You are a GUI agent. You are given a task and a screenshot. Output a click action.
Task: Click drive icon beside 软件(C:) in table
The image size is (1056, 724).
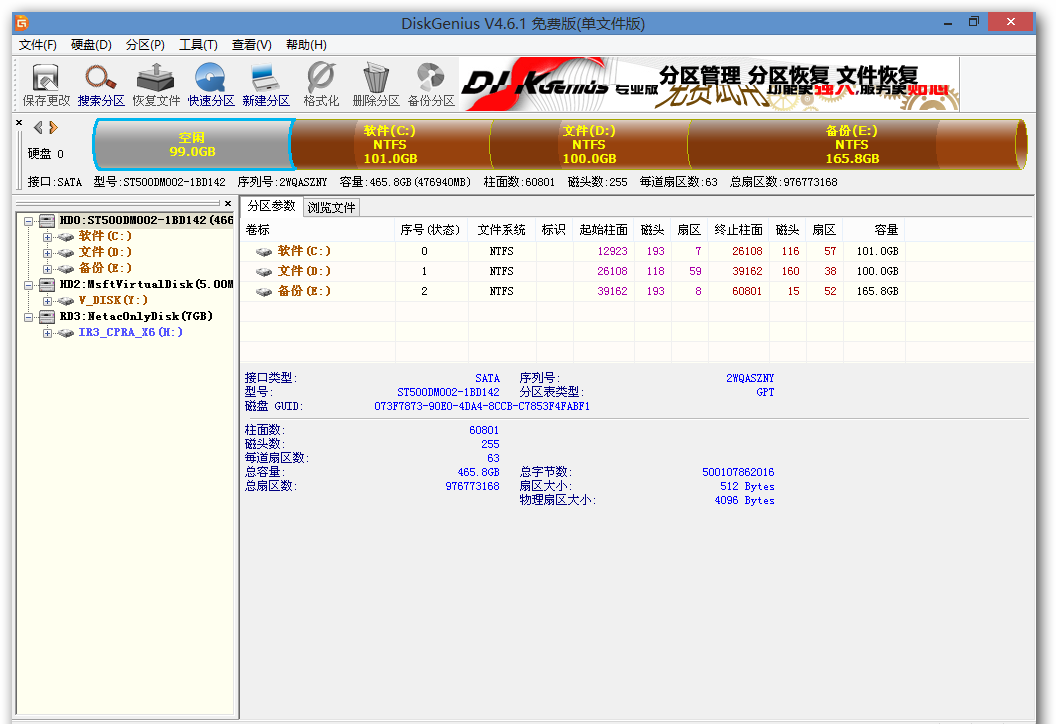(264, 252)
